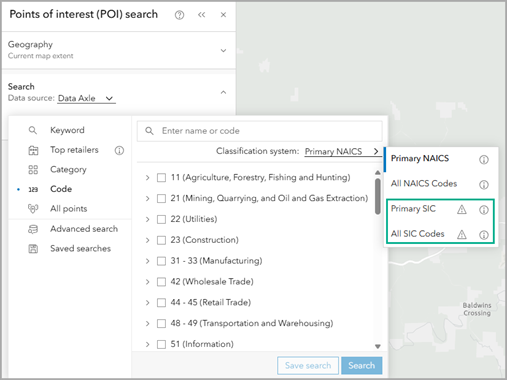
Task: Check the 23 Construction checkbox
Action: click(161, 240)
